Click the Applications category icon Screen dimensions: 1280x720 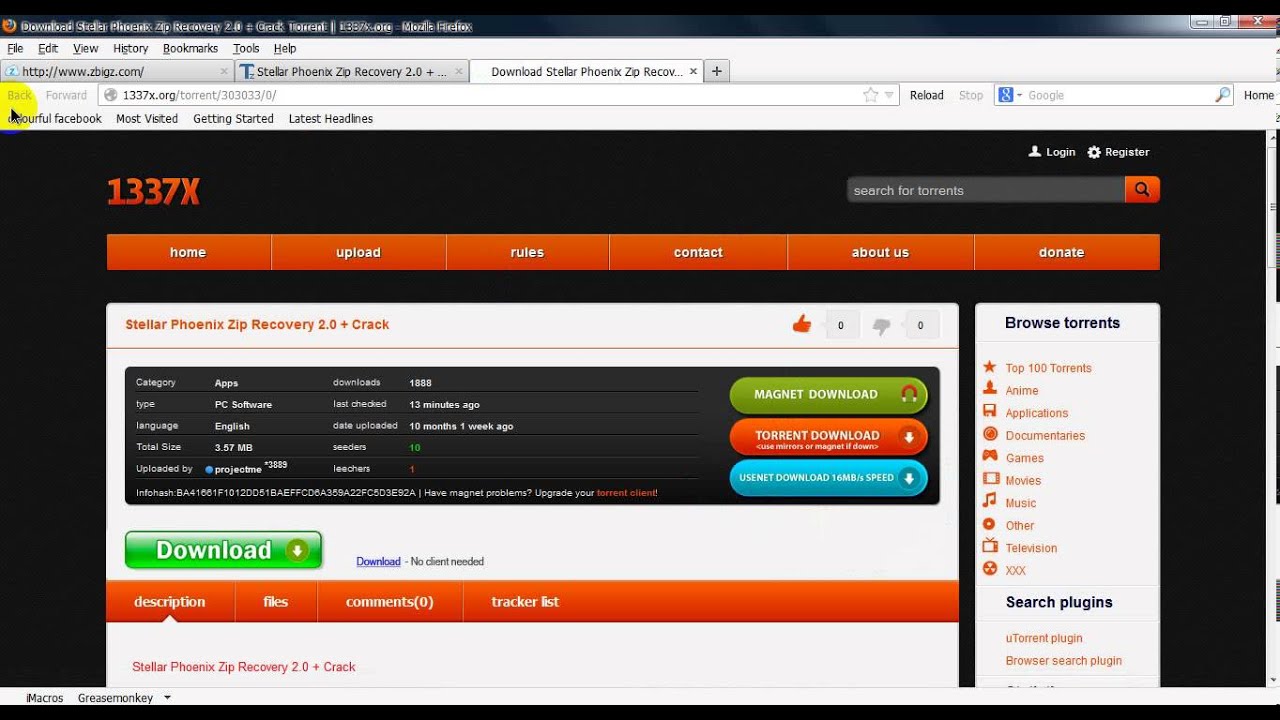pos(989,411)
